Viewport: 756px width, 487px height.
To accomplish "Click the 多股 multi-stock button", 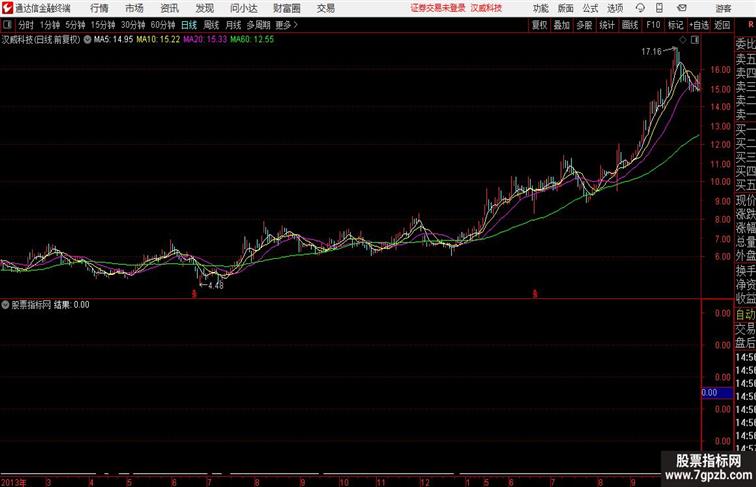I will pyautogui.click(x=584, y=25).
